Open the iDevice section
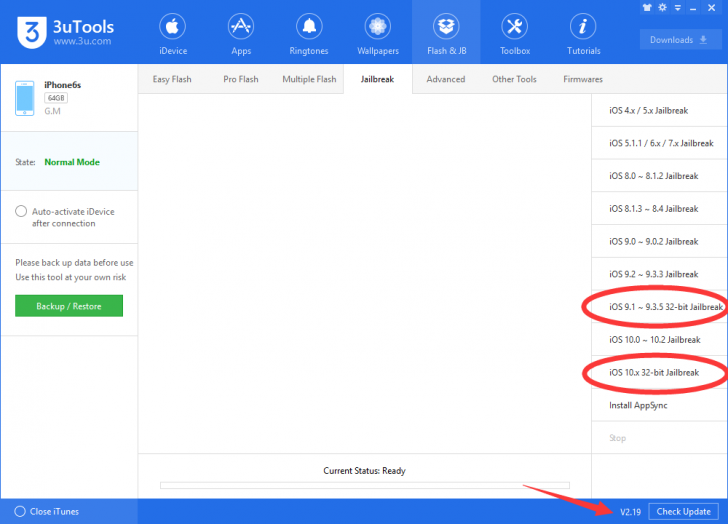The height and width of the screenshot is (524, 728). coord(173,34)
